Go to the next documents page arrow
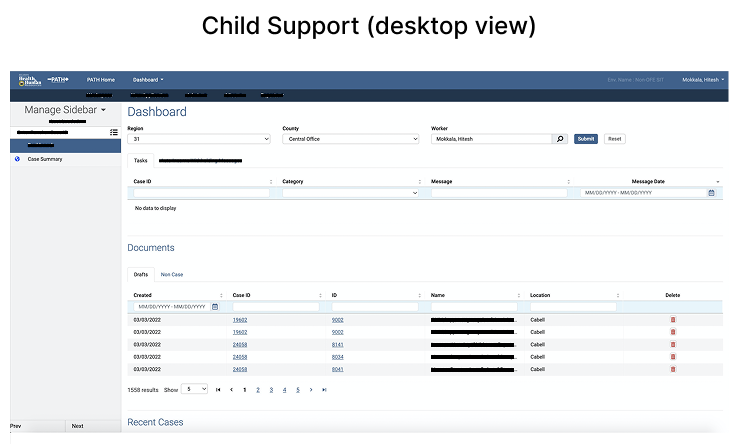 tap(311, 389)
